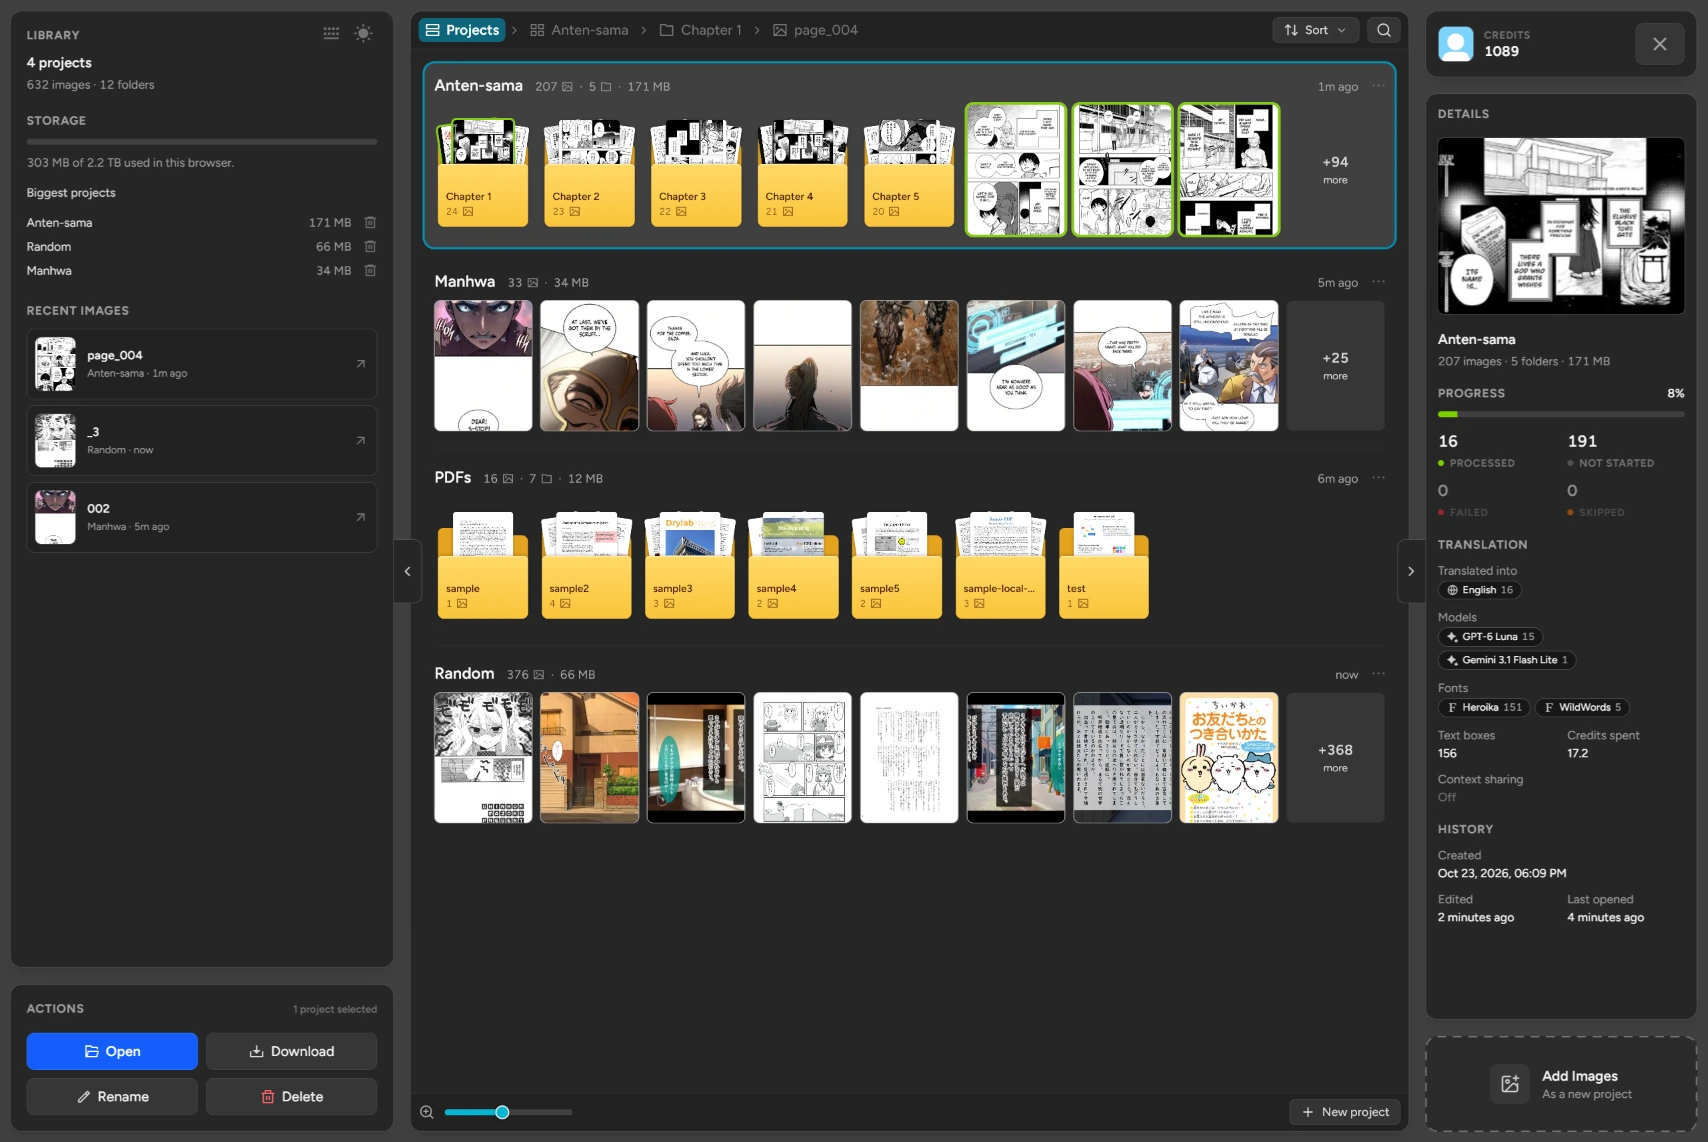1708x1142 pixels.
Task: Expand +368 more in Random
Action: click(1335, 758)
